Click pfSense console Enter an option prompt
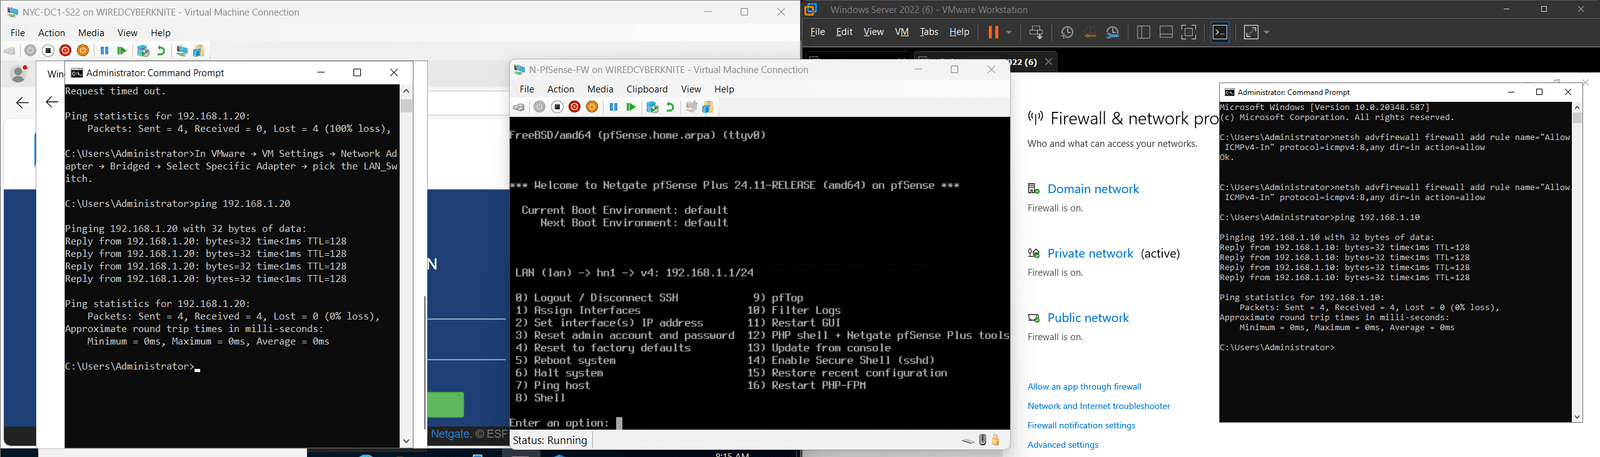This screenshot has height=457, width=1600. [559, 423]
